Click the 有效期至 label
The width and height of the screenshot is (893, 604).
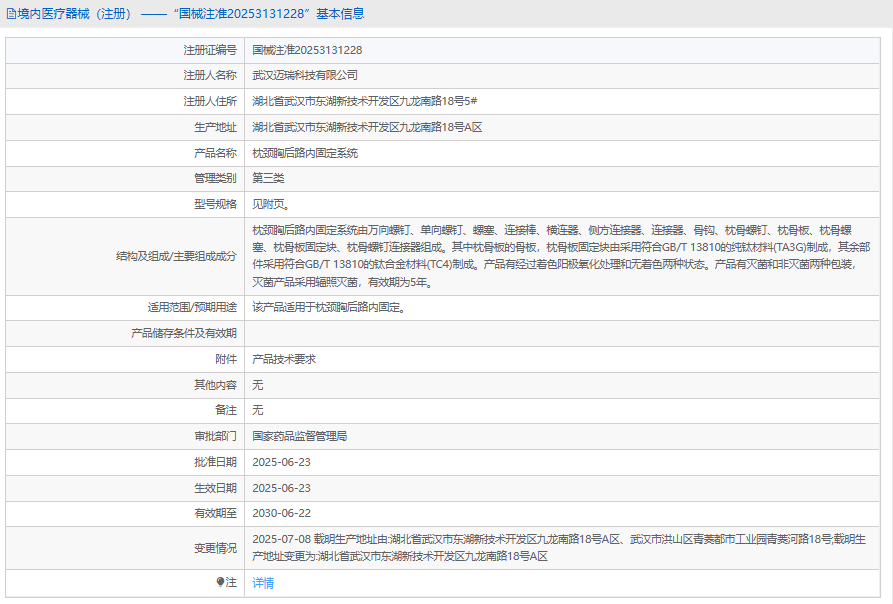pyautogui.click(x=215, y=513)
